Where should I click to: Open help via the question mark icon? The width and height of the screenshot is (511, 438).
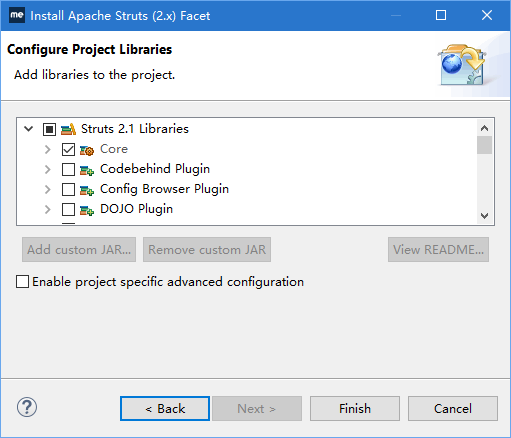[x=27, y=407]
